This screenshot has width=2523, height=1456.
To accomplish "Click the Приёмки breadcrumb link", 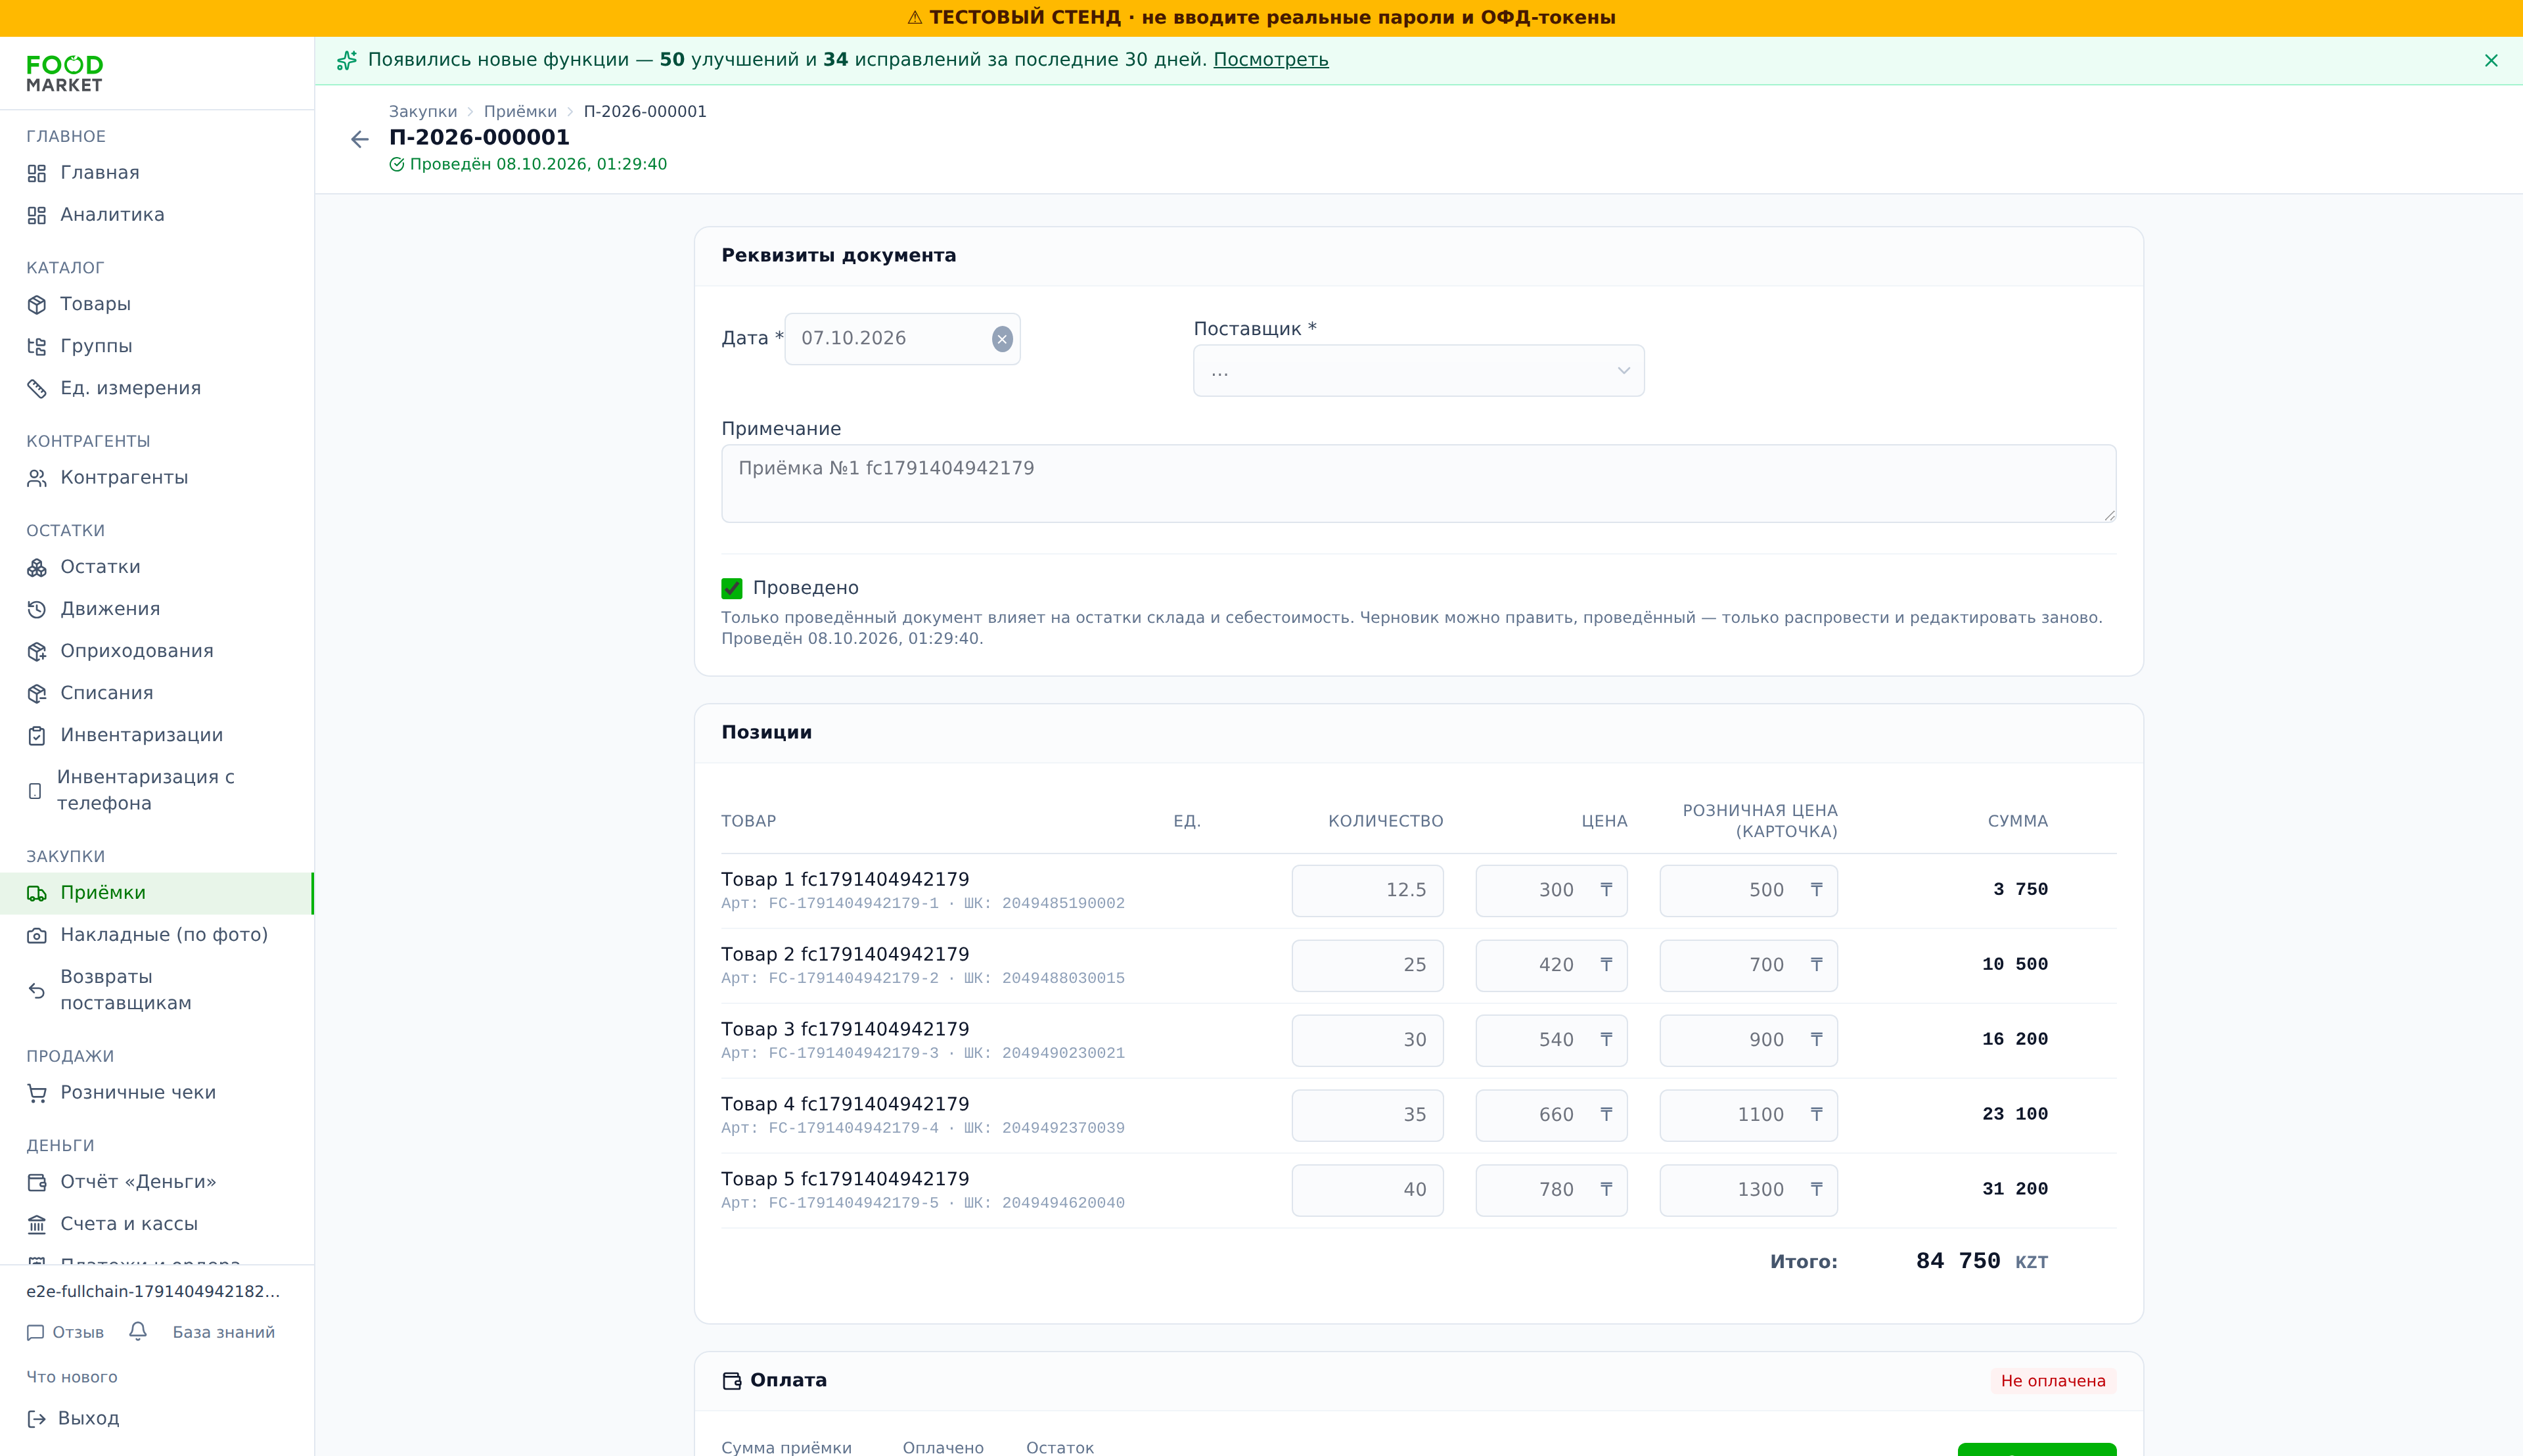I will pos(520,111).
